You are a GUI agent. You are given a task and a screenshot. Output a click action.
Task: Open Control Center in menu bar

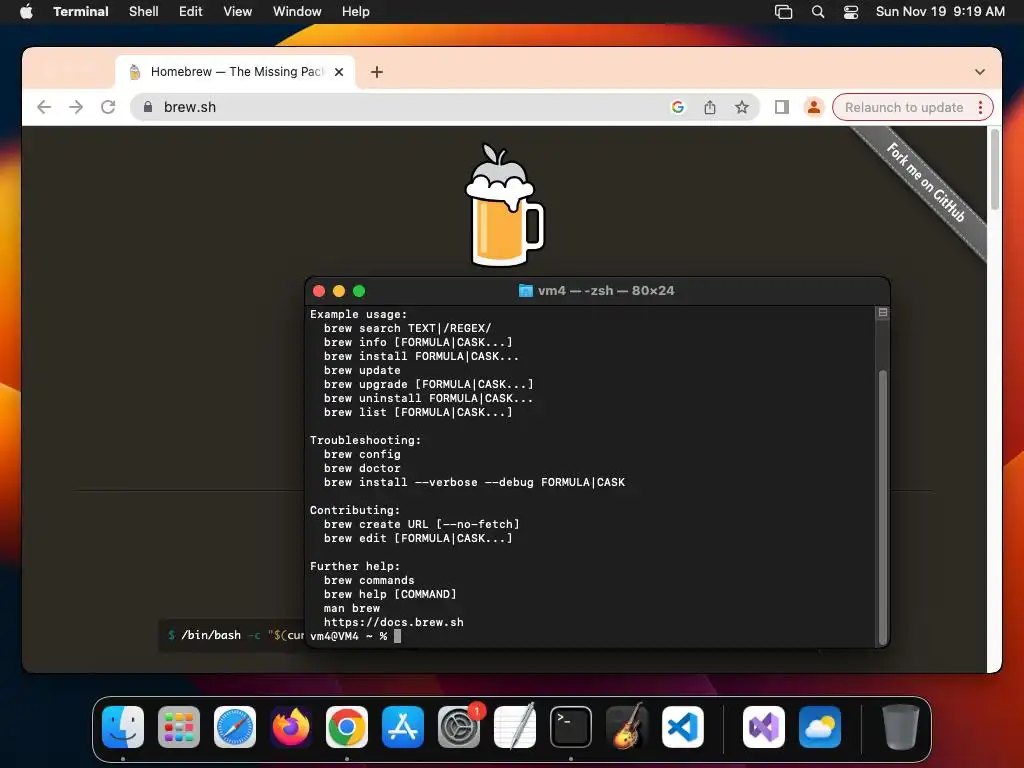point(851,12)
